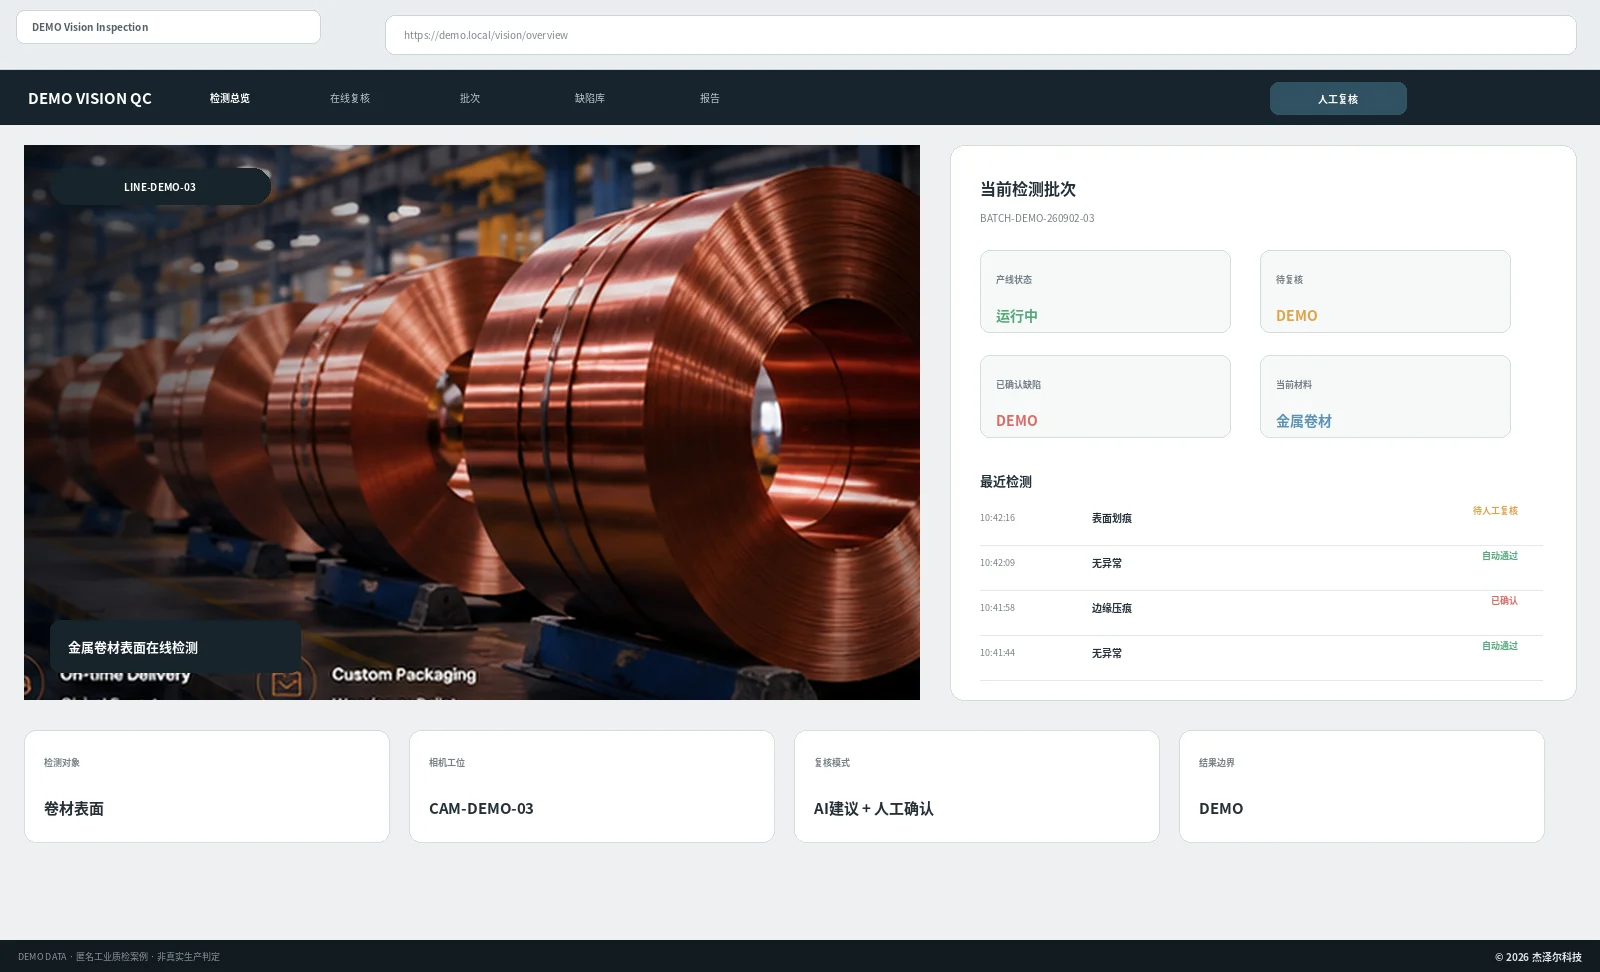Go to the 缺陷库 section
1600x972 pixels.
click(x=590, y=98)
